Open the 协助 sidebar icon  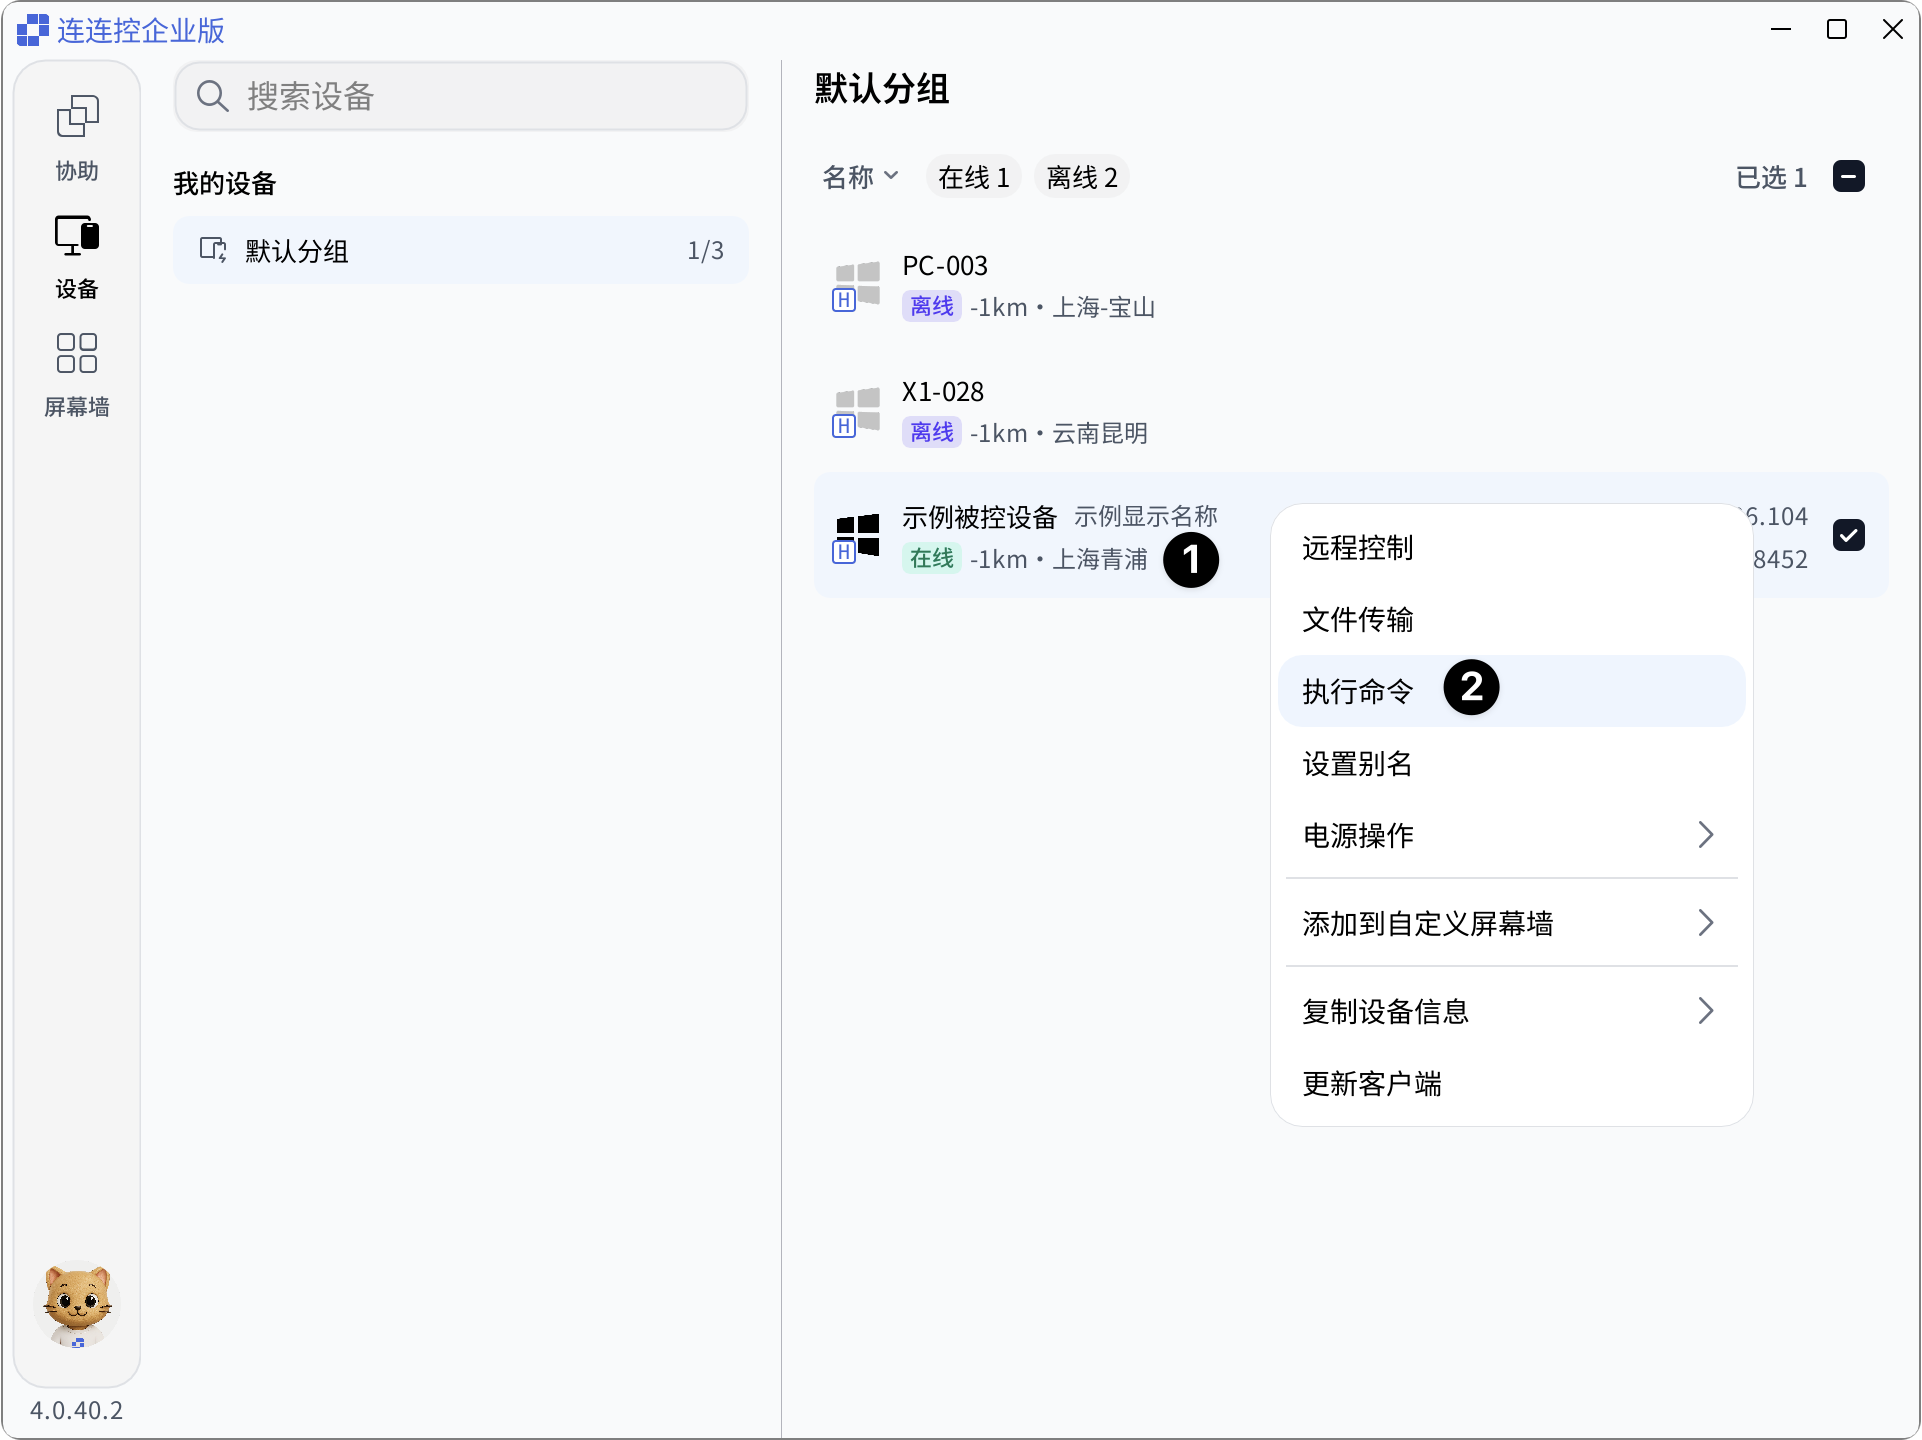tap(77, 118)
